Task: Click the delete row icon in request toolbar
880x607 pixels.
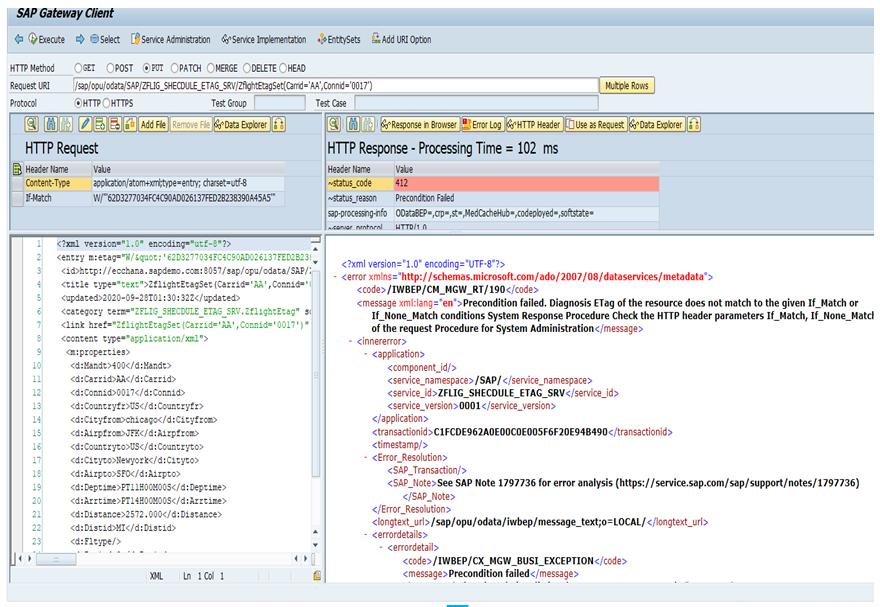Action: coord(114,125)
